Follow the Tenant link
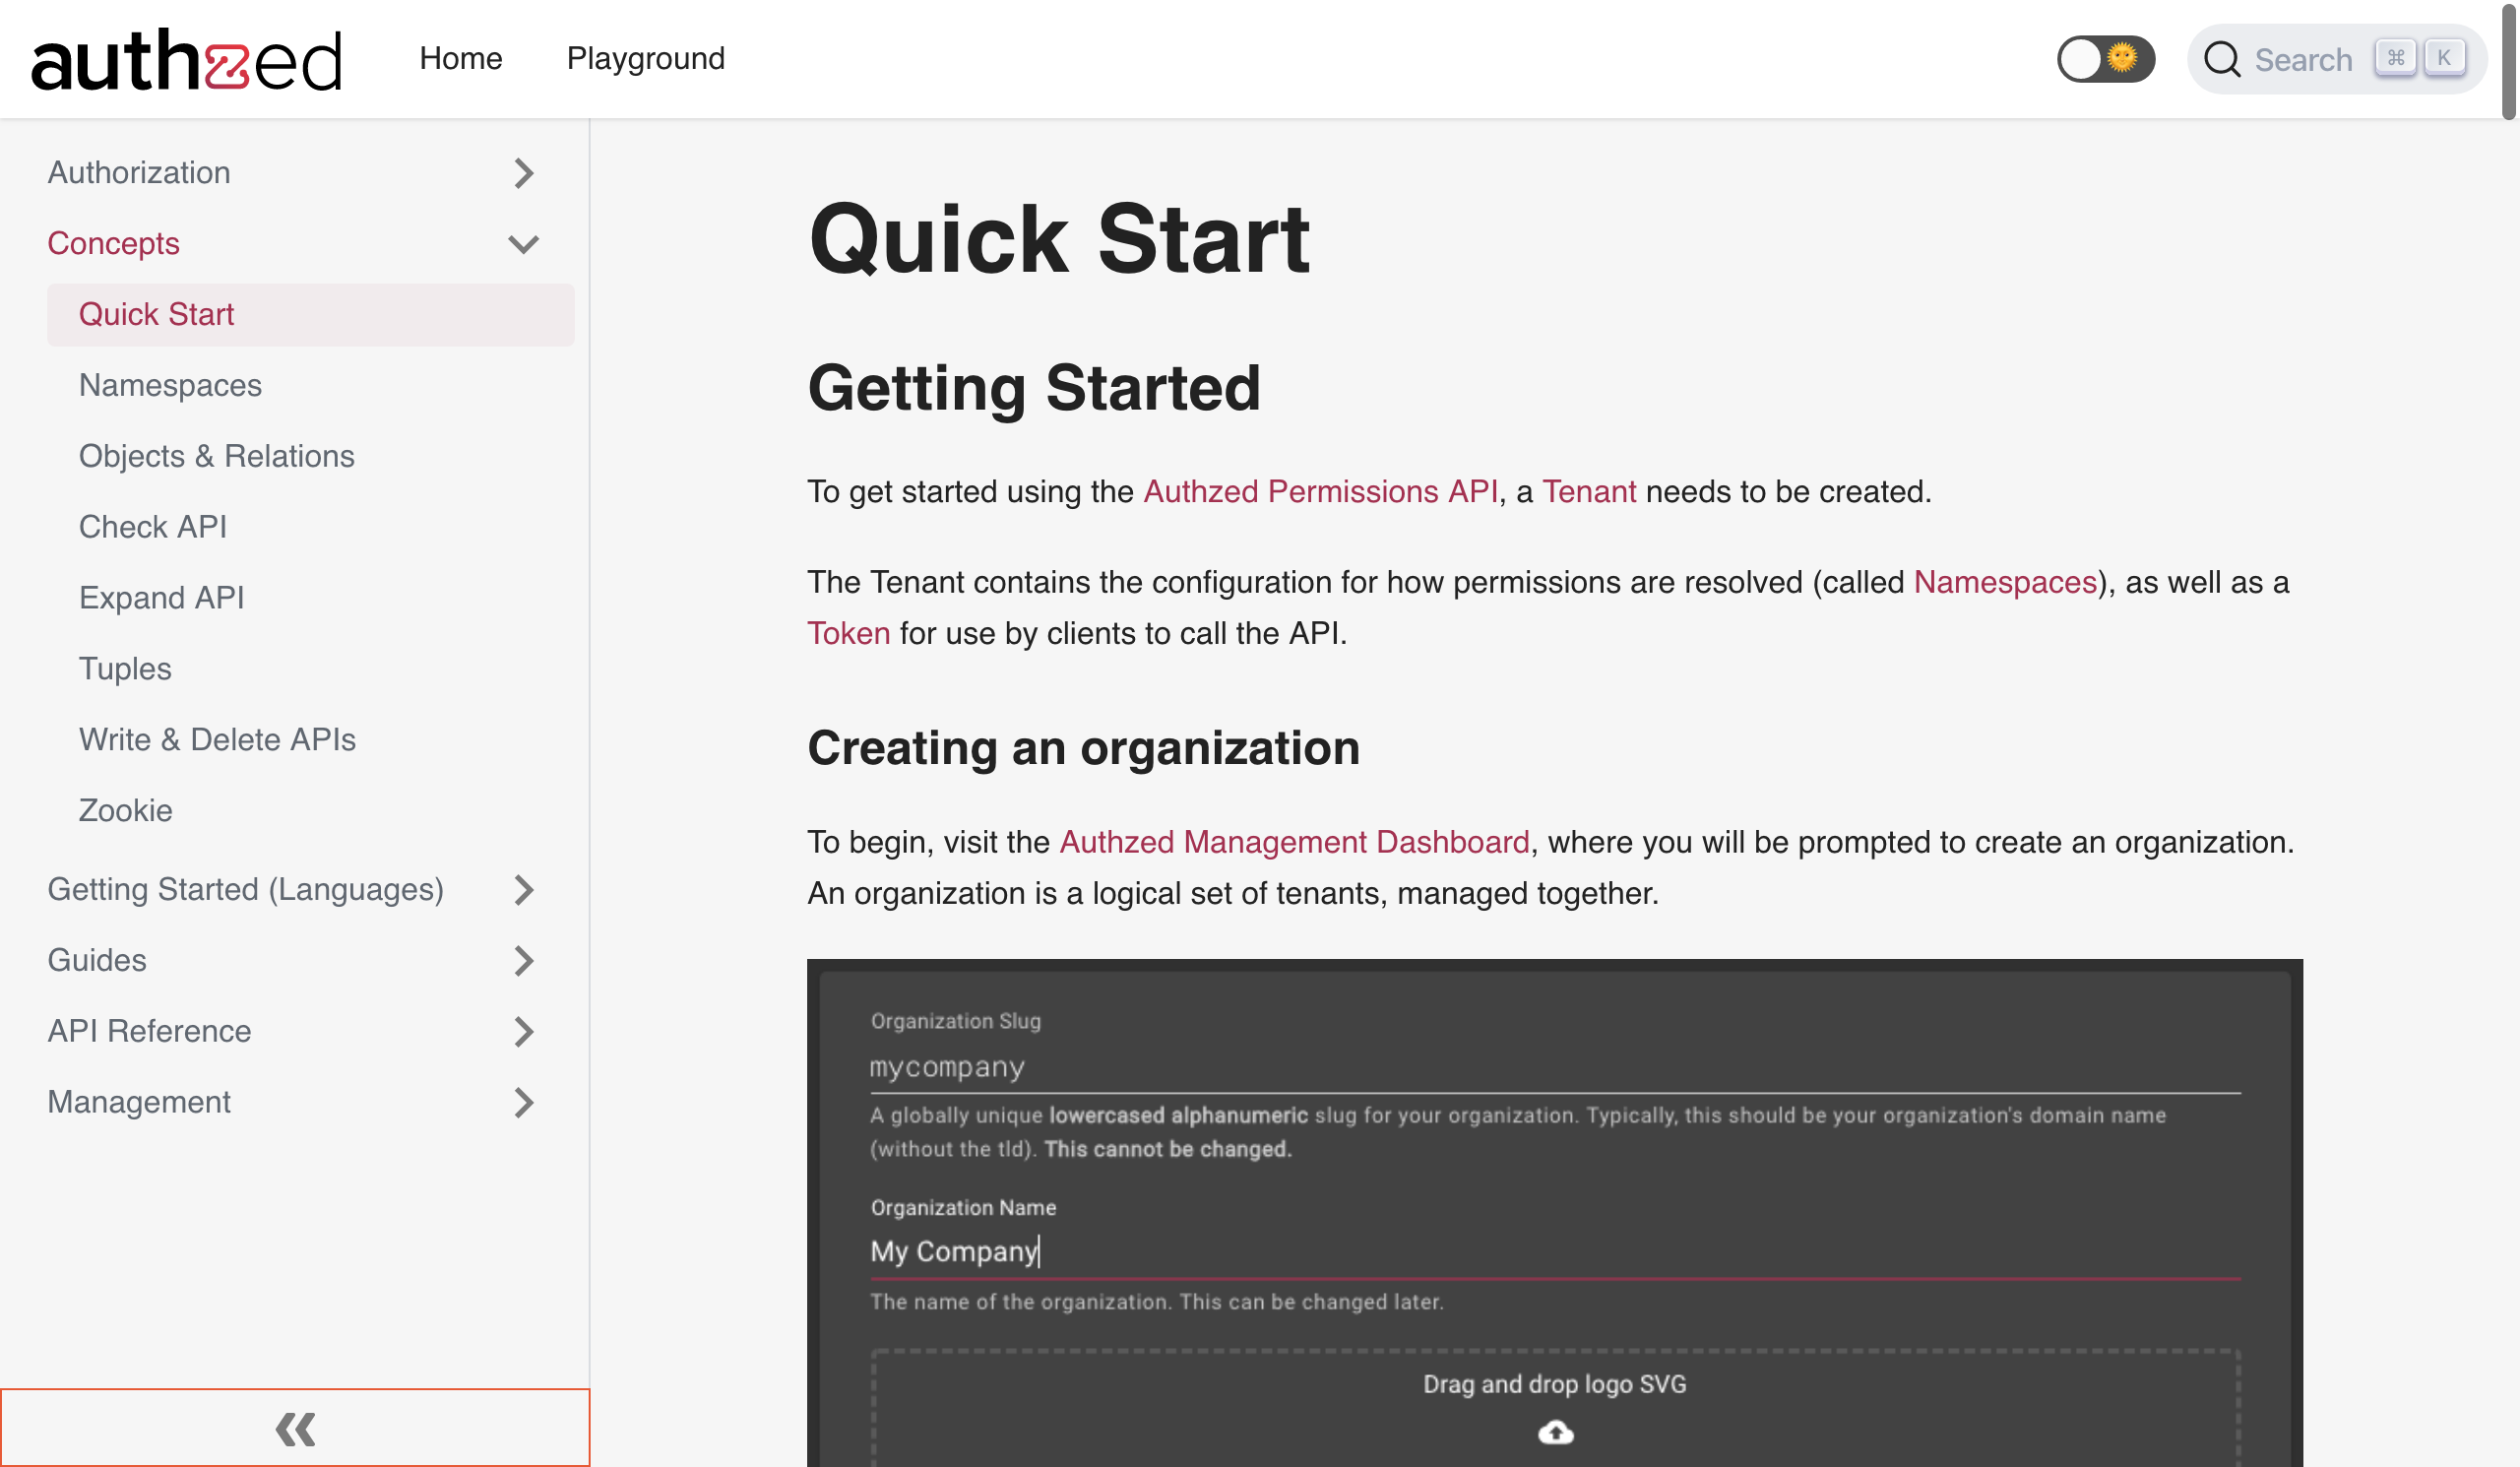Image resolution: width=2520 pixels, height=1467 pixels. 1589,492
